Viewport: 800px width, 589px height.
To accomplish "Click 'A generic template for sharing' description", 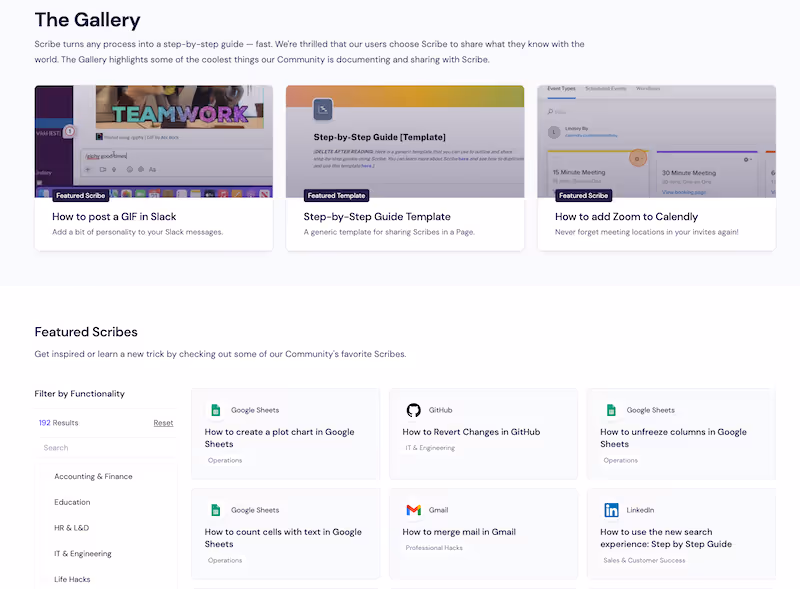I will 389,232.
